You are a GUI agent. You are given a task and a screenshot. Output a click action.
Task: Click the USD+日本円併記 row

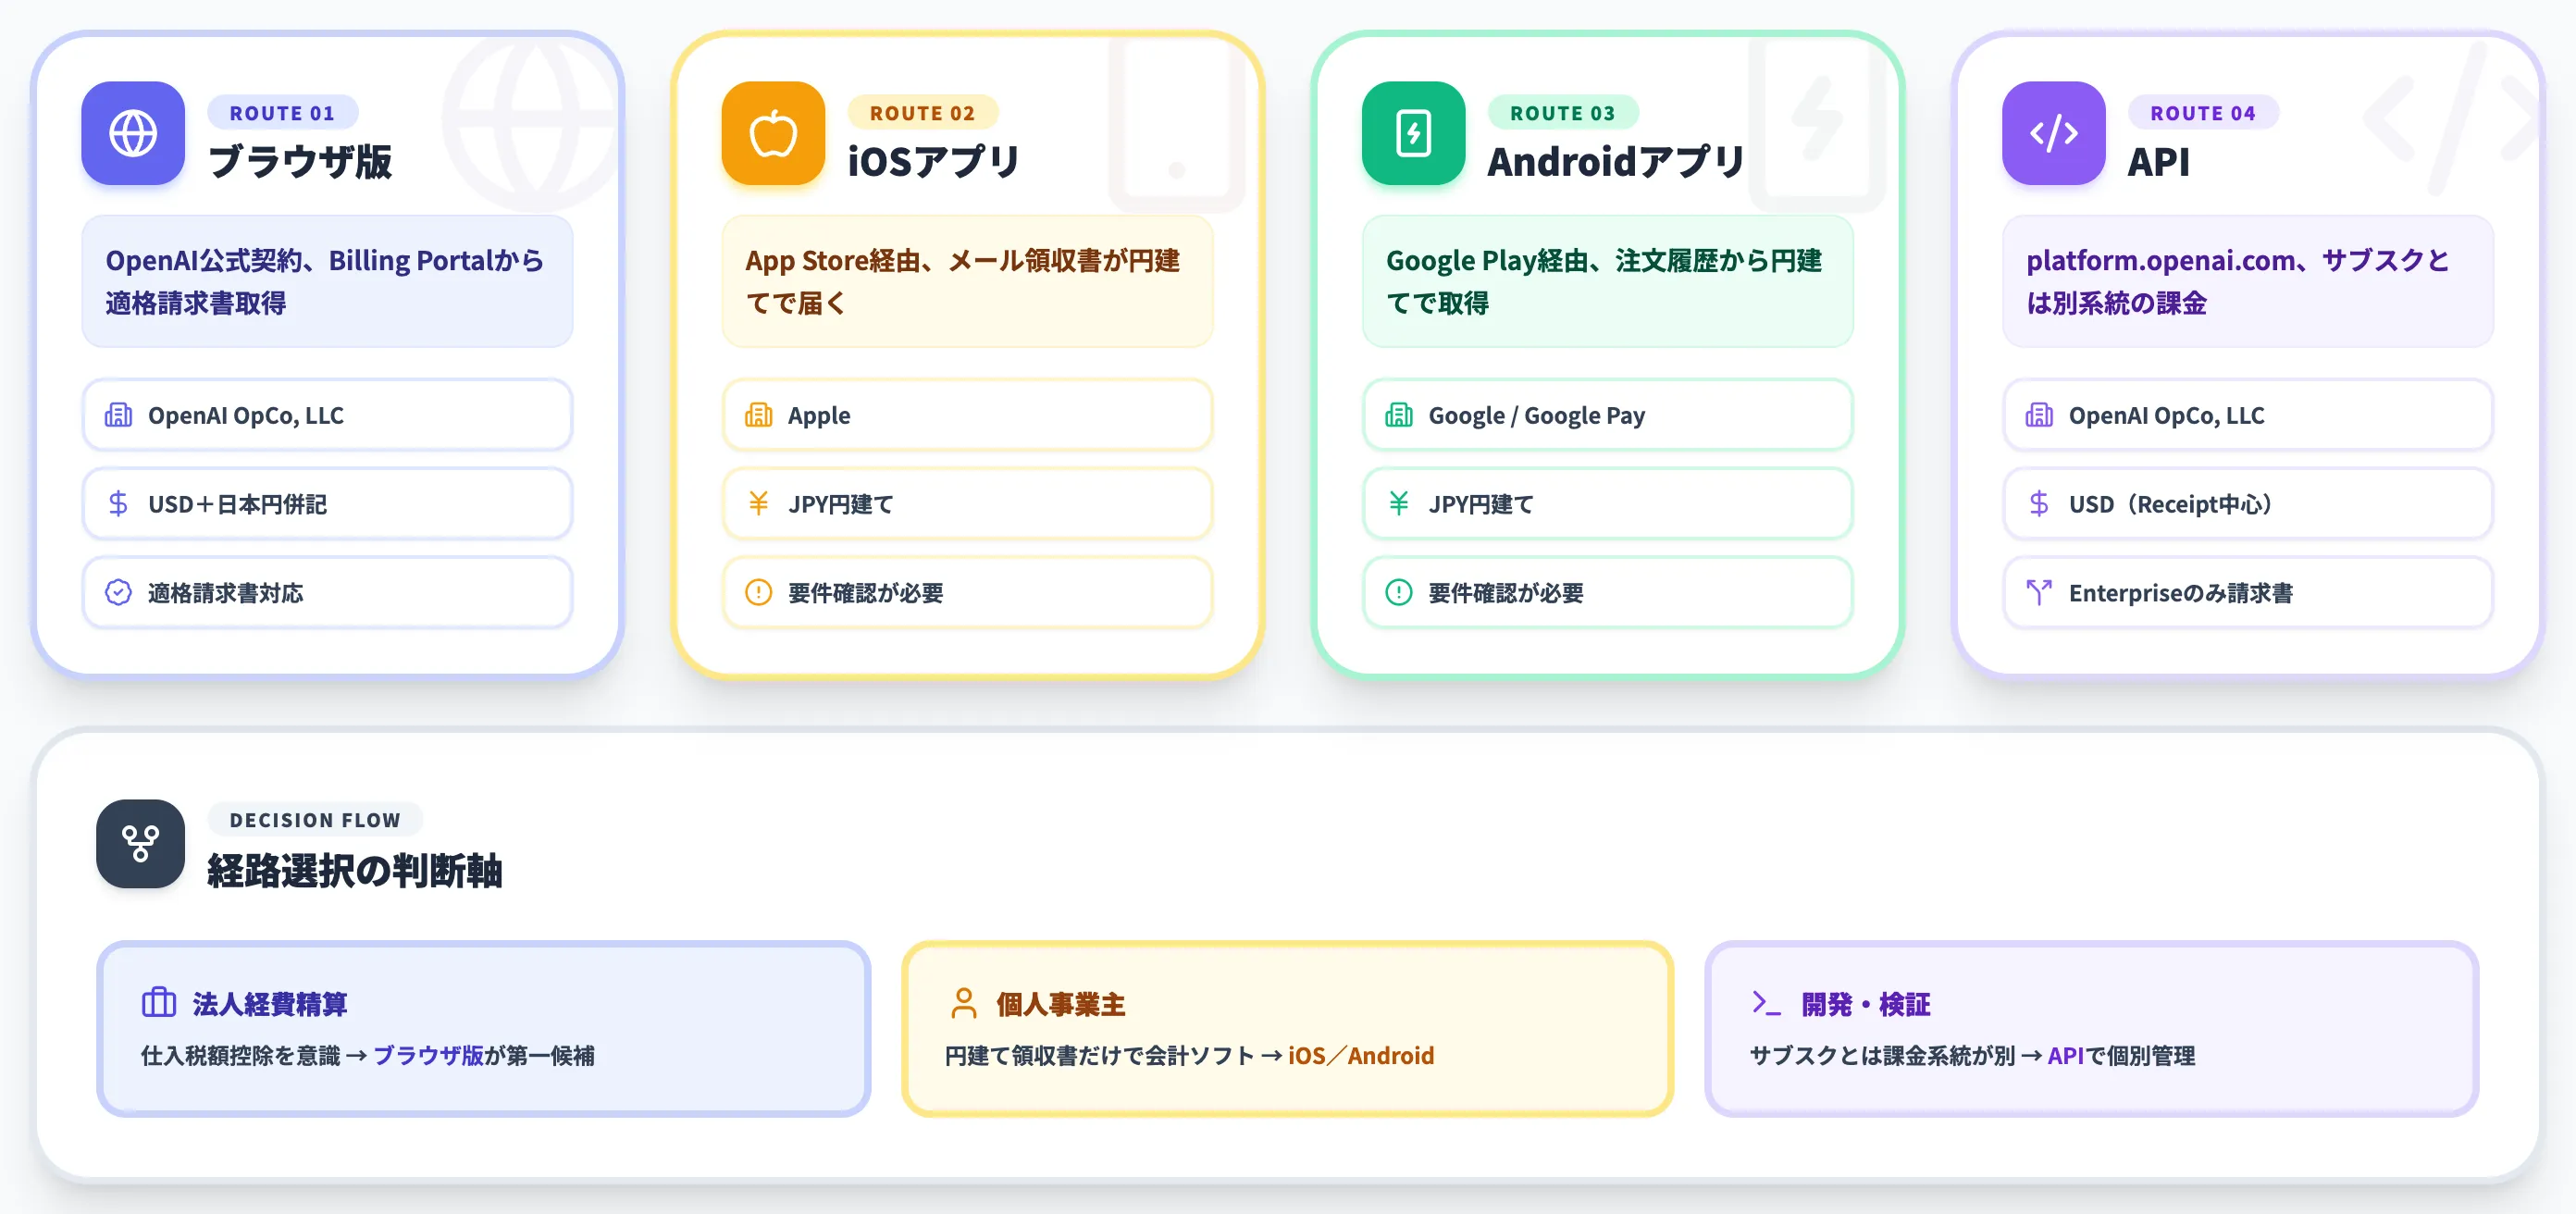click(327, 503)
